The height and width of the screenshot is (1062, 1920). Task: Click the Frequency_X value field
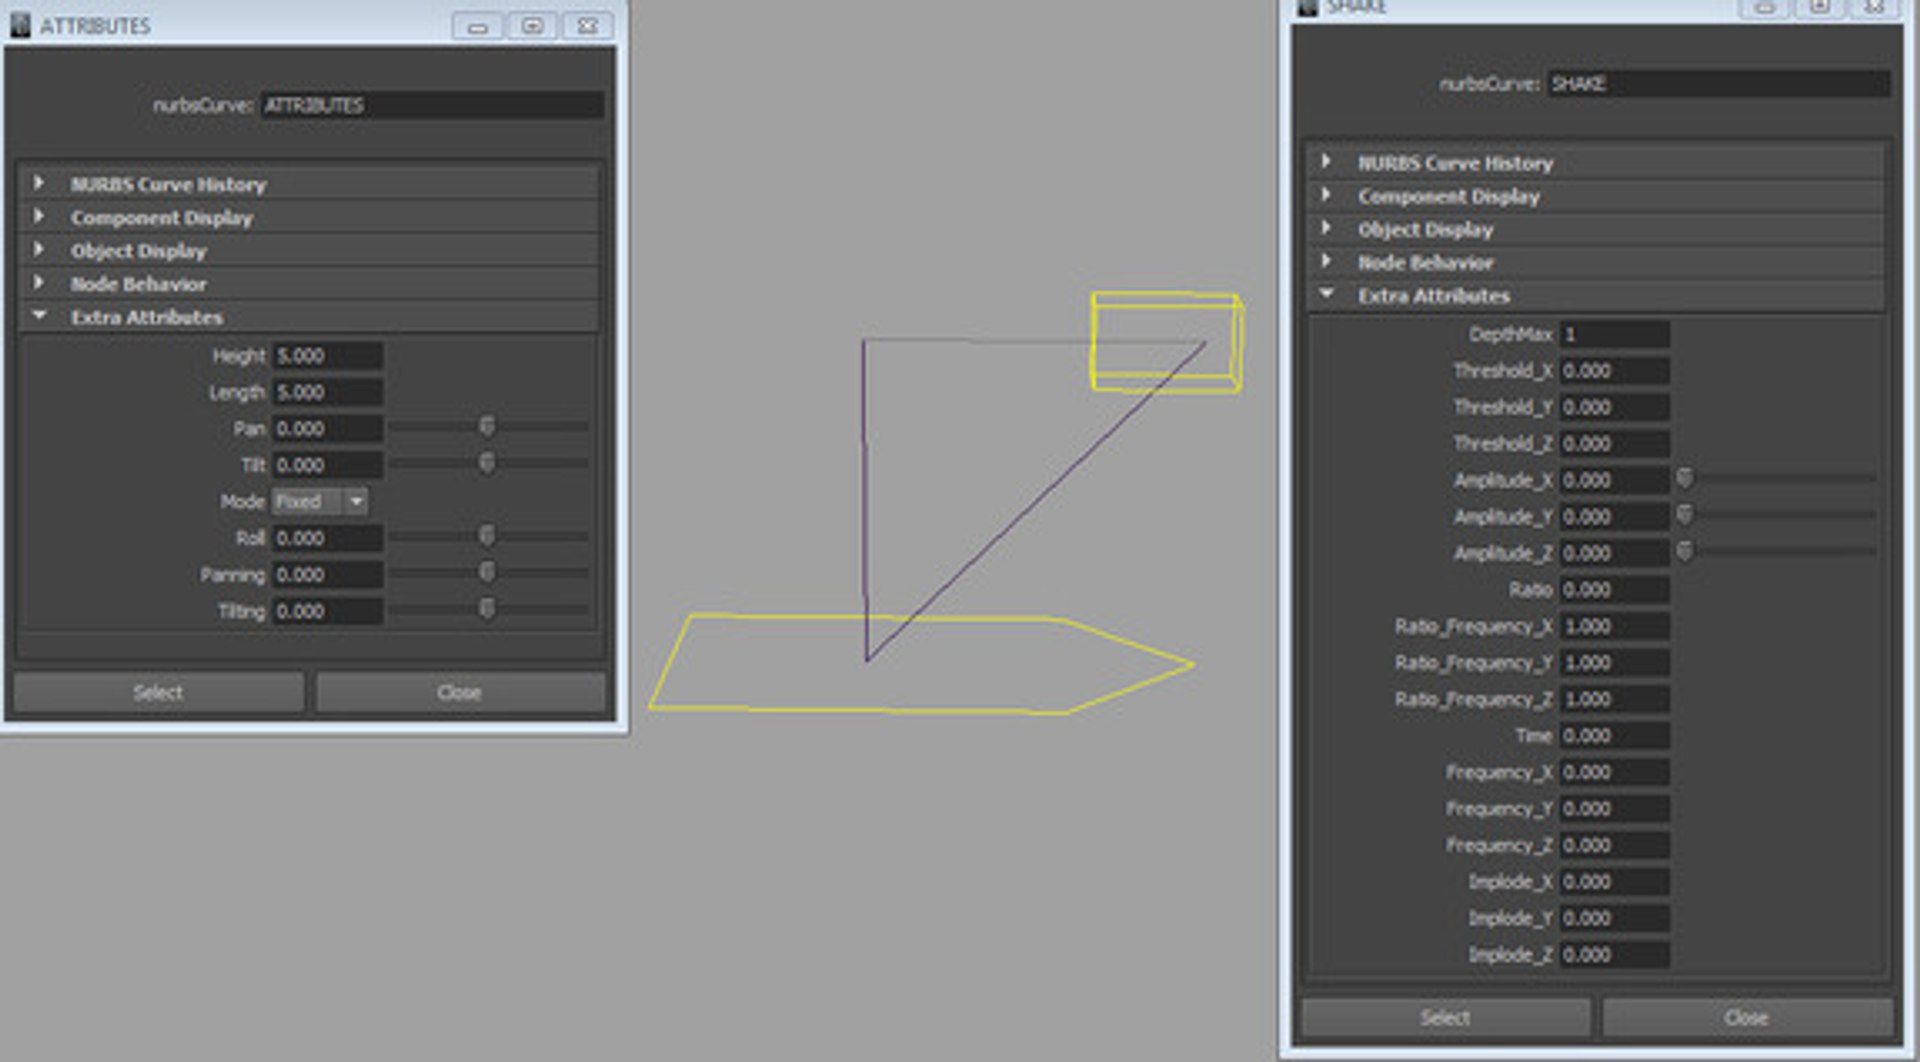pos(1614,772)
